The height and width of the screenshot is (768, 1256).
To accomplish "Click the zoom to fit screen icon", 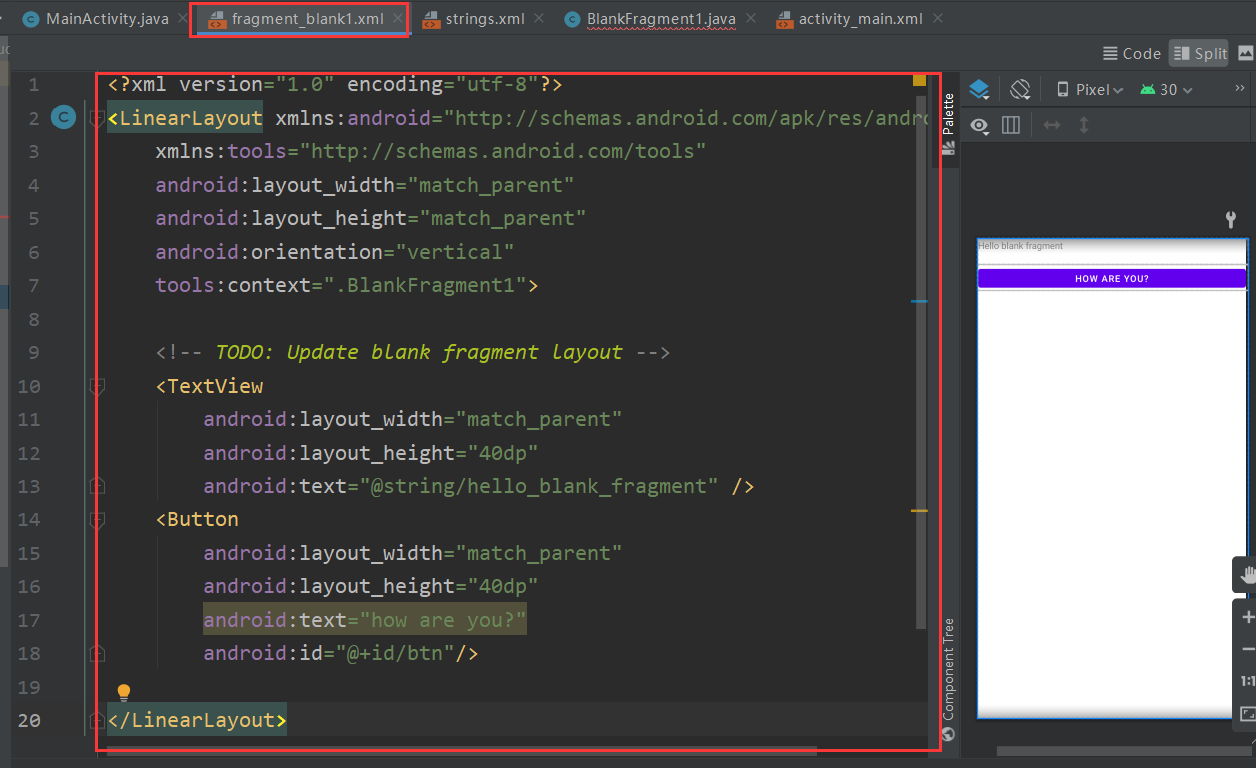I will click(1247, 714).
